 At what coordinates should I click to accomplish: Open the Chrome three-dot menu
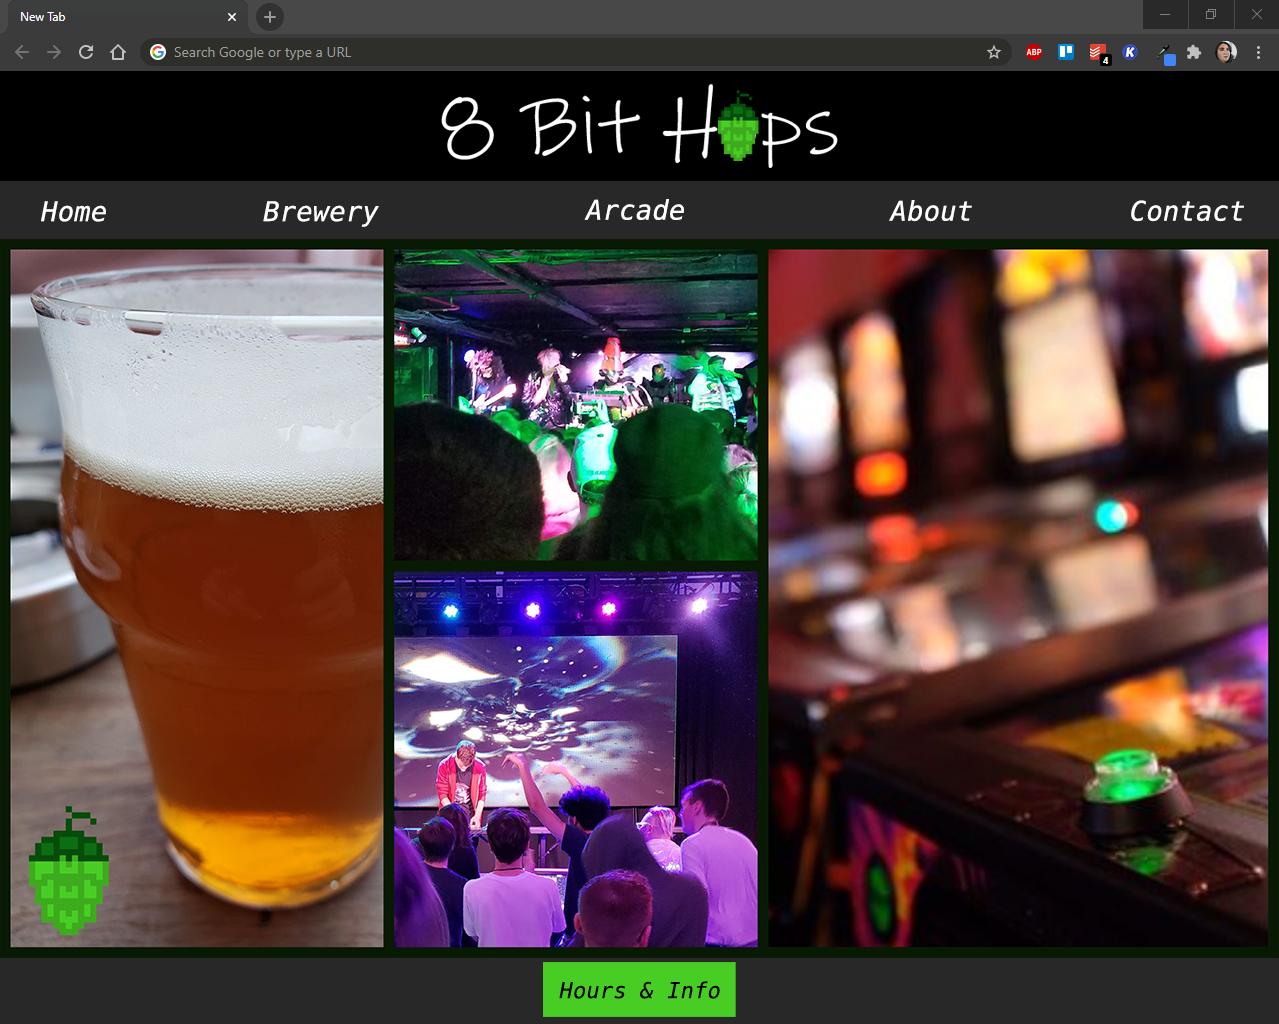(x=1258, y=52)
